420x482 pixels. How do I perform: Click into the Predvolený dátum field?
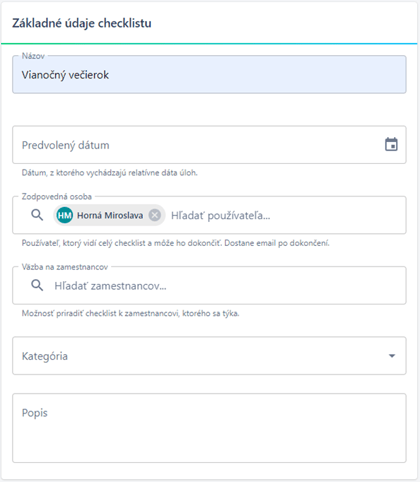coord(209,145)
